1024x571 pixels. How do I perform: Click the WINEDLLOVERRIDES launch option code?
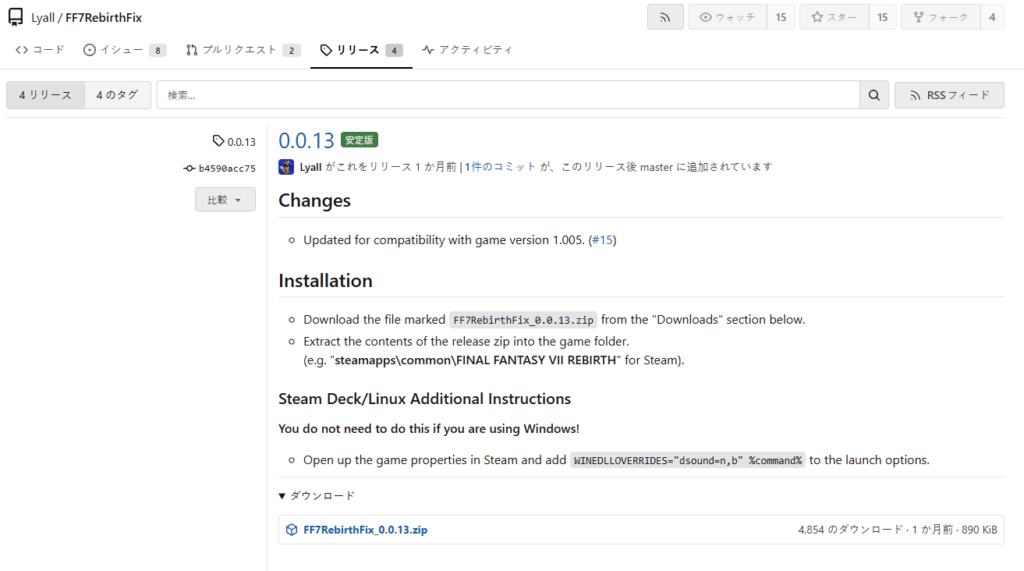point(688,461)
